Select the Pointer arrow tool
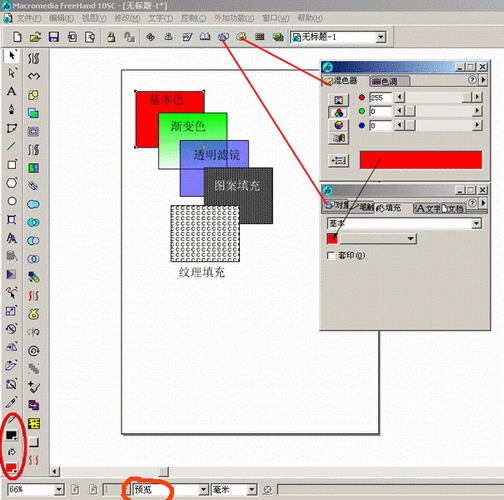Screen dimensions: 504x500 coord(12,55)
